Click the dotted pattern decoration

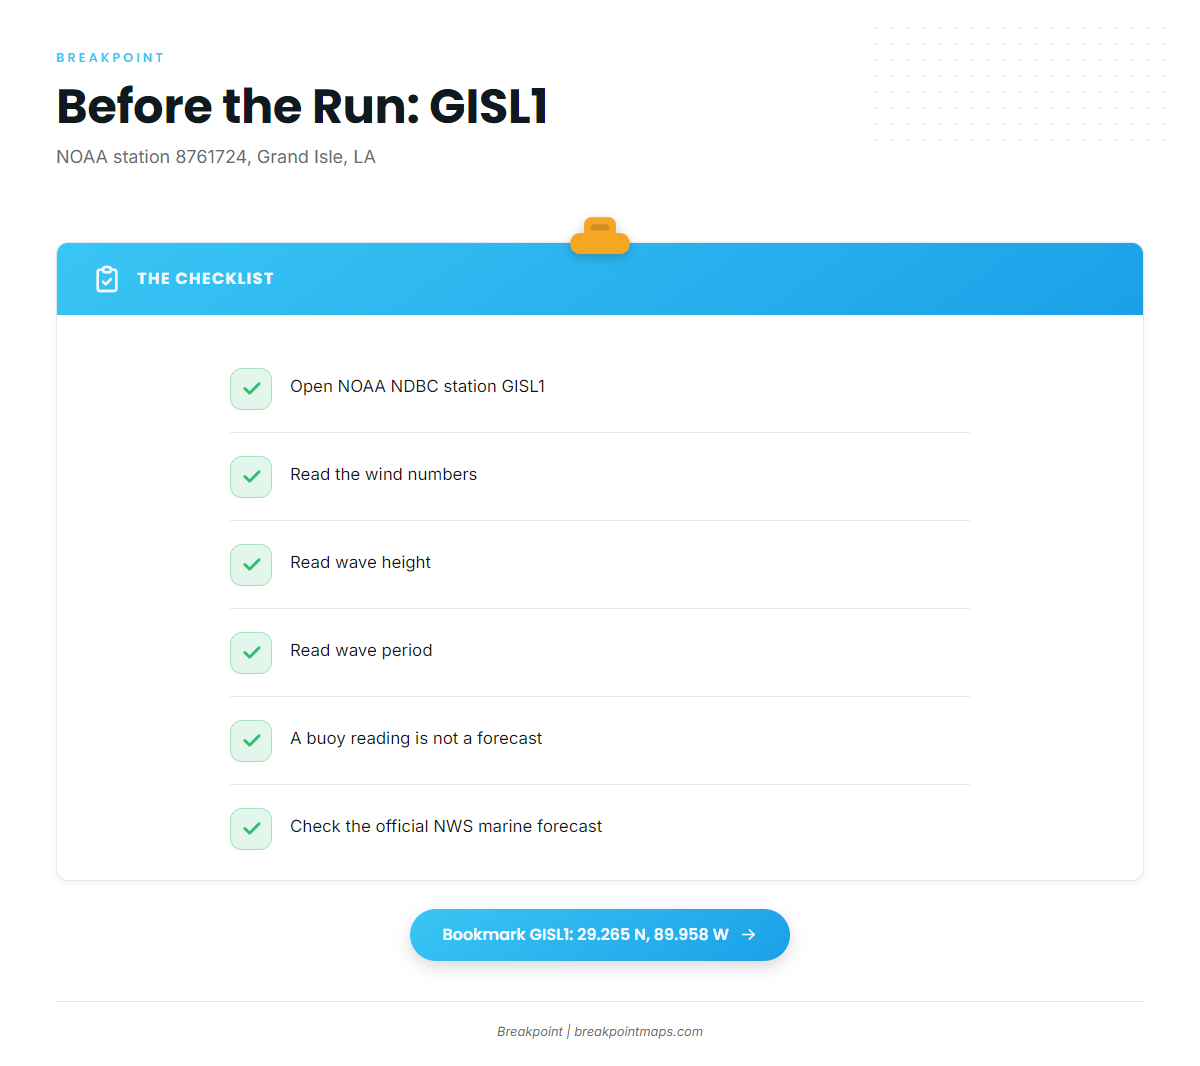(1020, 84)
